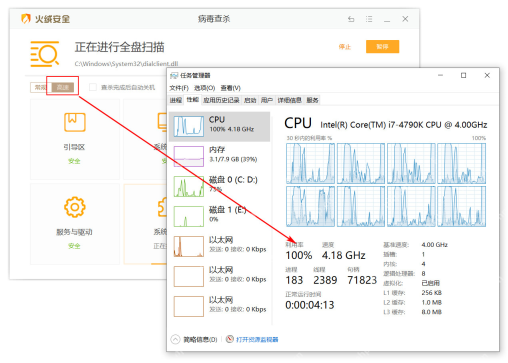The width and height of the screenshot is (508, 363).
Task: Switch to the 用户 tab
Action: pos(267,100)
